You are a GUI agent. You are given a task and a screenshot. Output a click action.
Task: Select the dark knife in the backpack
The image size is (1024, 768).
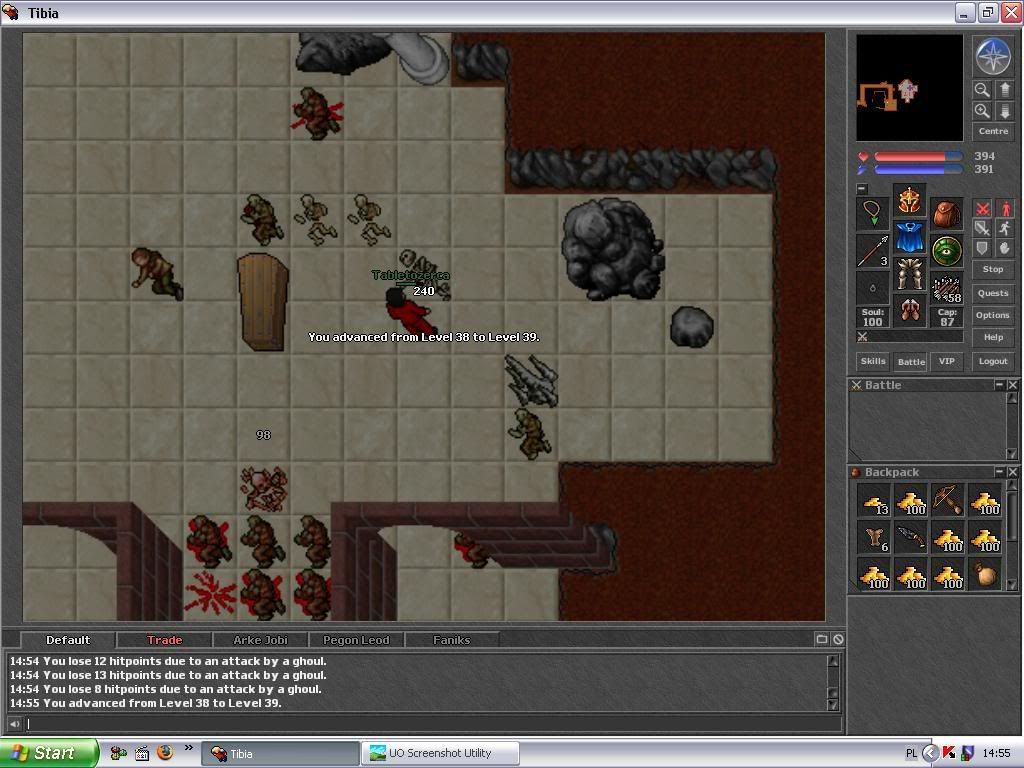tap(910, 539)
